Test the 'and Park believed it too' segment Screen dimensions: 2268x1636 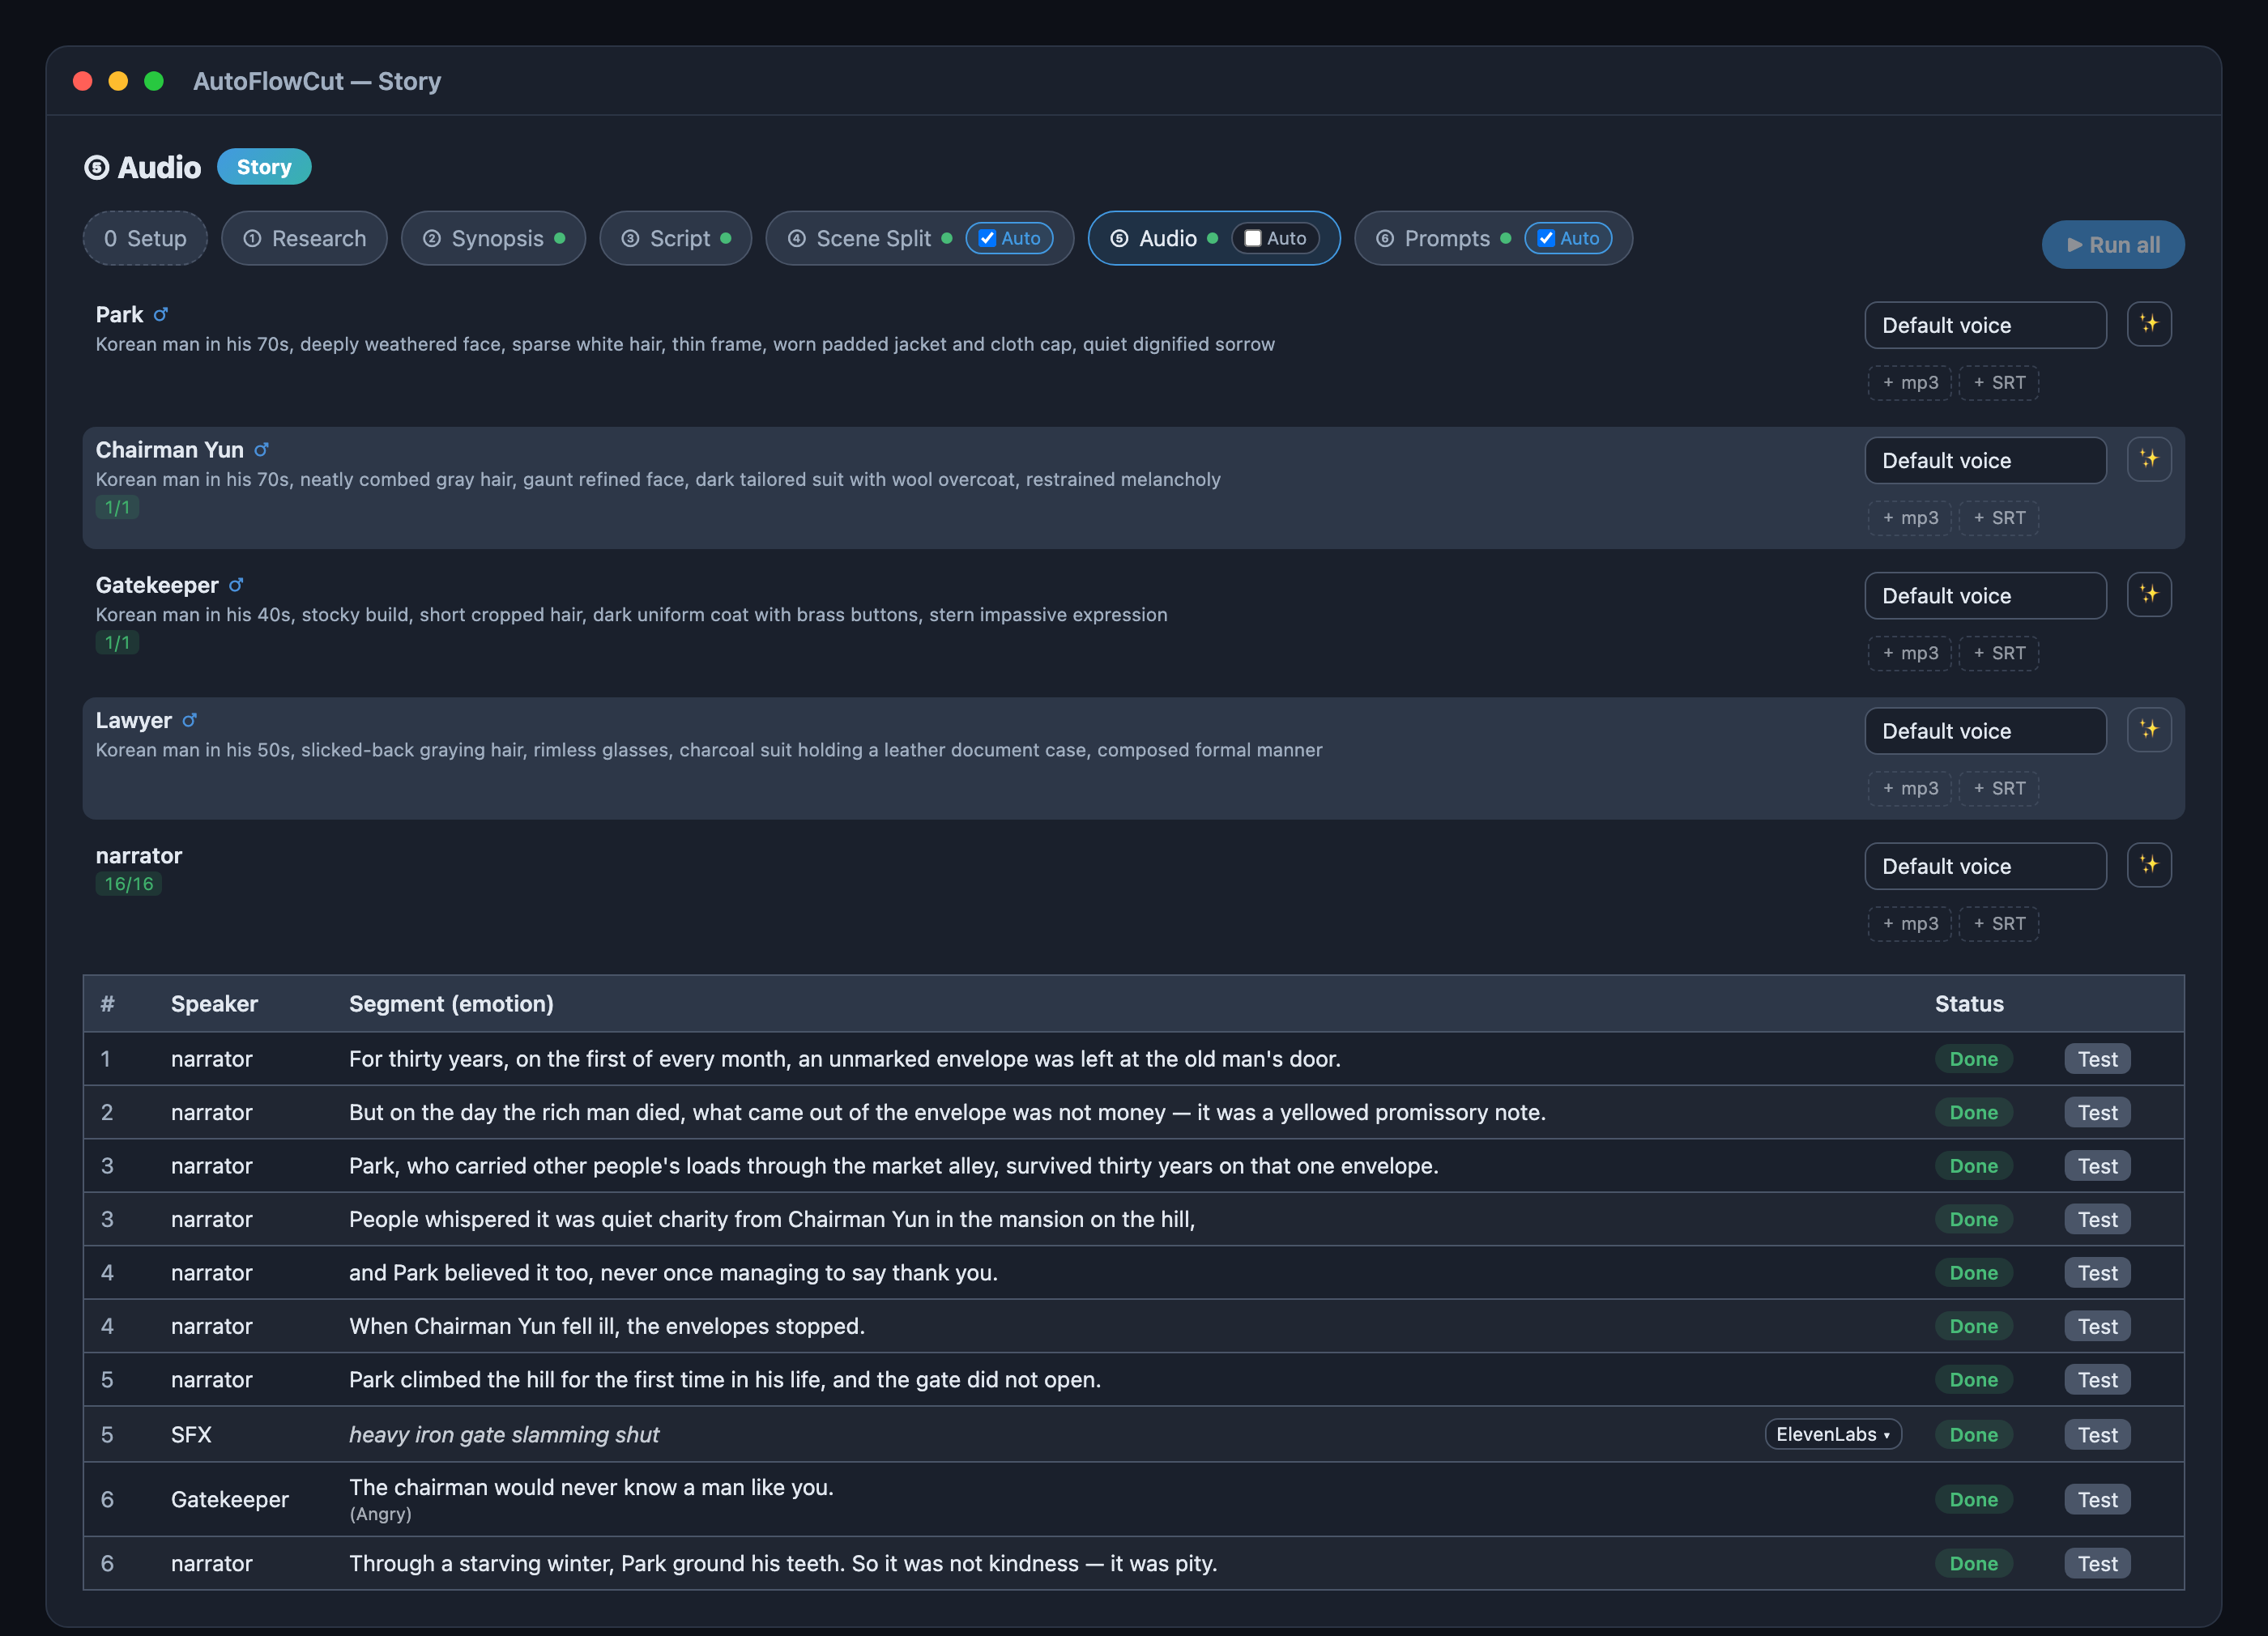(2097, 1272)
